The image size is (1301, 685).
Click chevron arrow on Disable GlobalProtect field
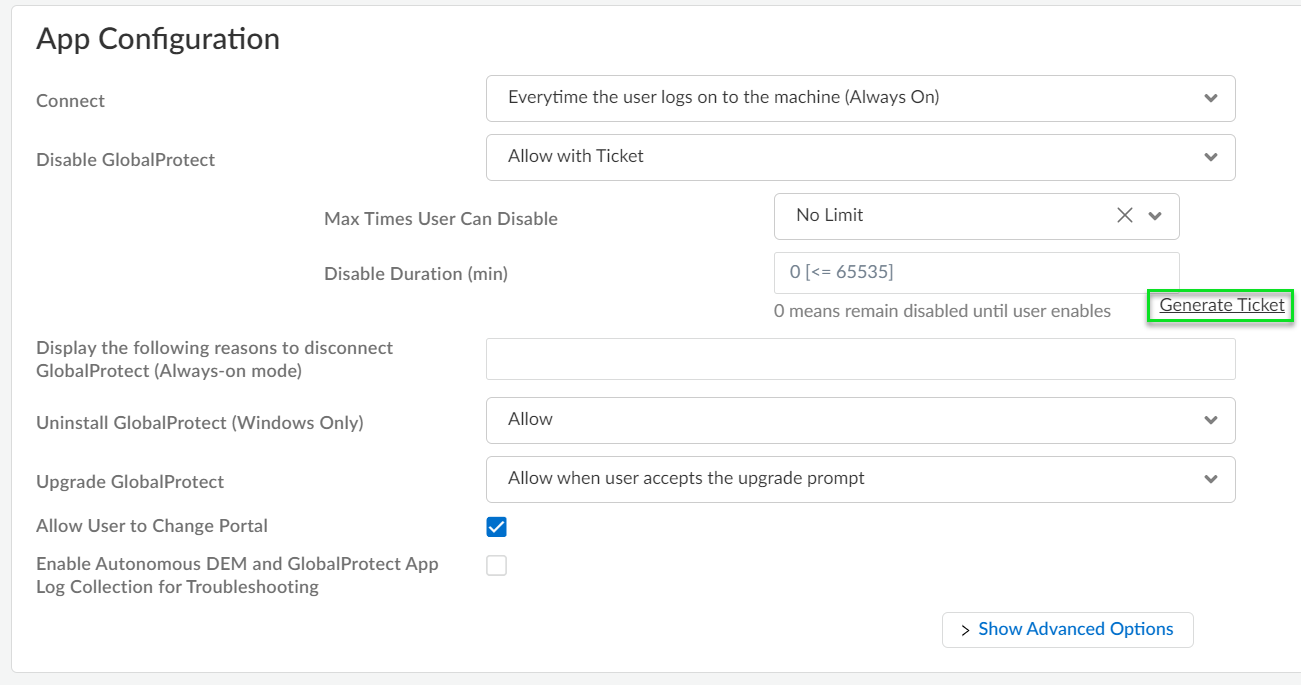point(1211,158)
